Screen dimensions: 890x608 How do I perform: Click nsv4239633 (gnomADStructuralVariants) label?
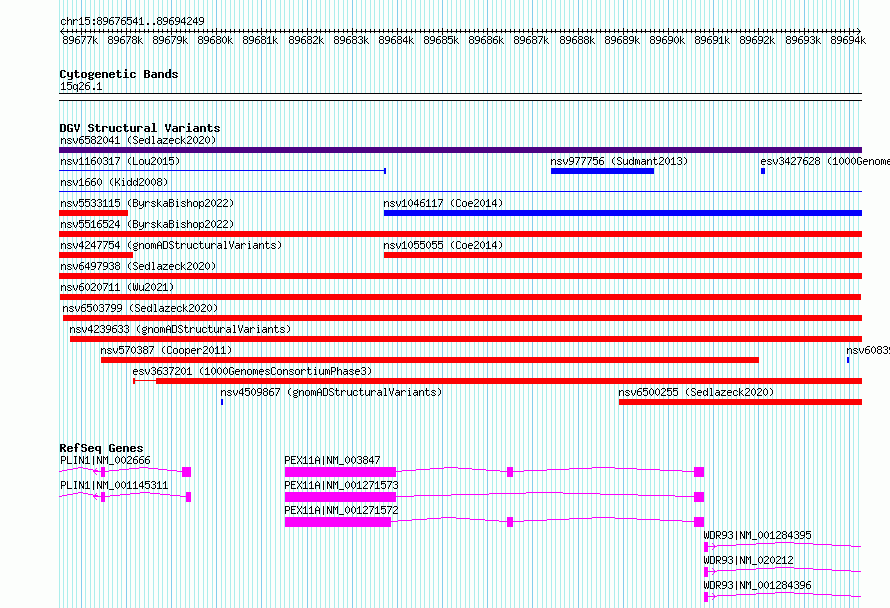(180, 329)
